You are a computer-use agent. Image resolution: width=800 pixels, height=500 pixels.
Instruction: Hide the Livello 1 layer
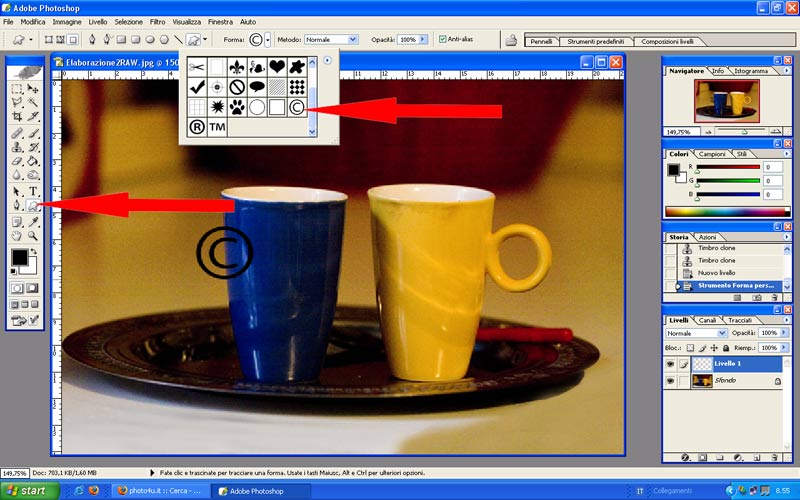click(669, 365)
